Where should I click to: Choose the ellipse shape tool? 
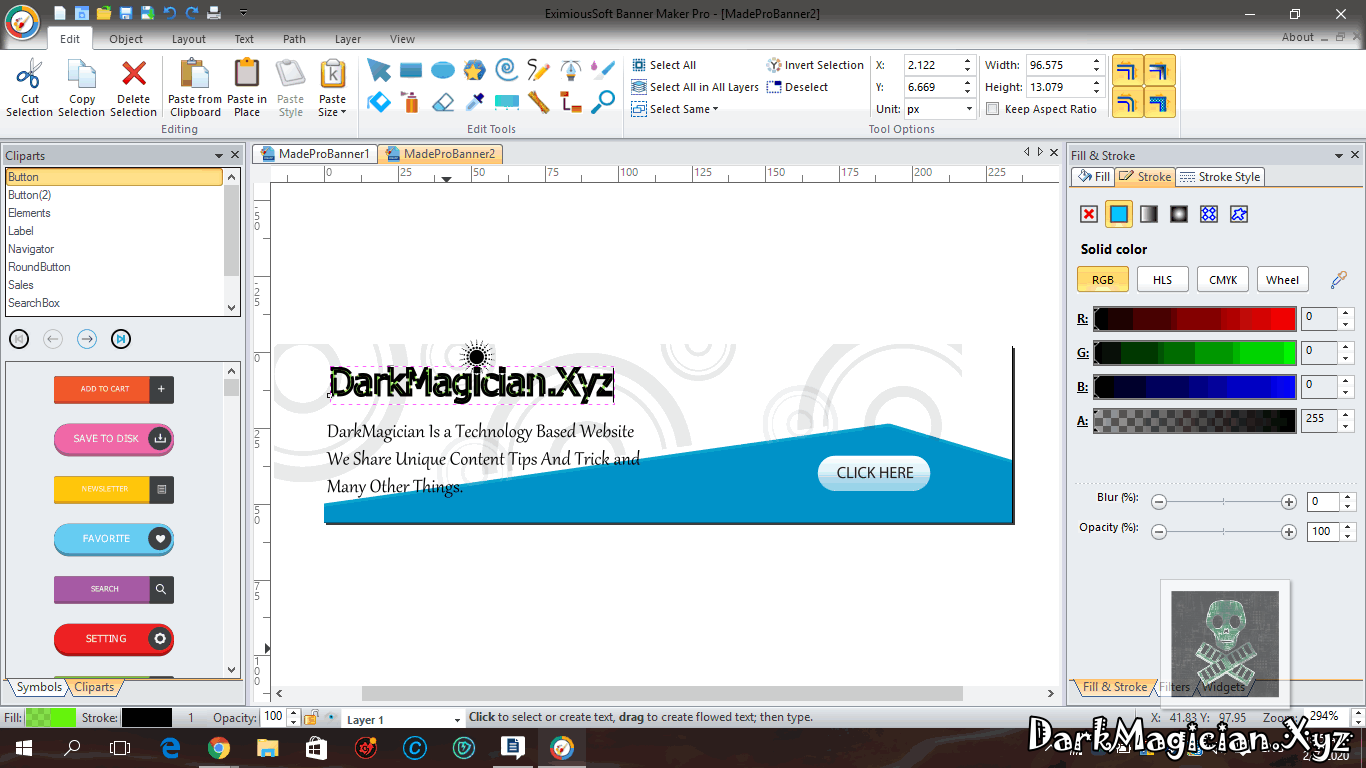pos(443,70)
